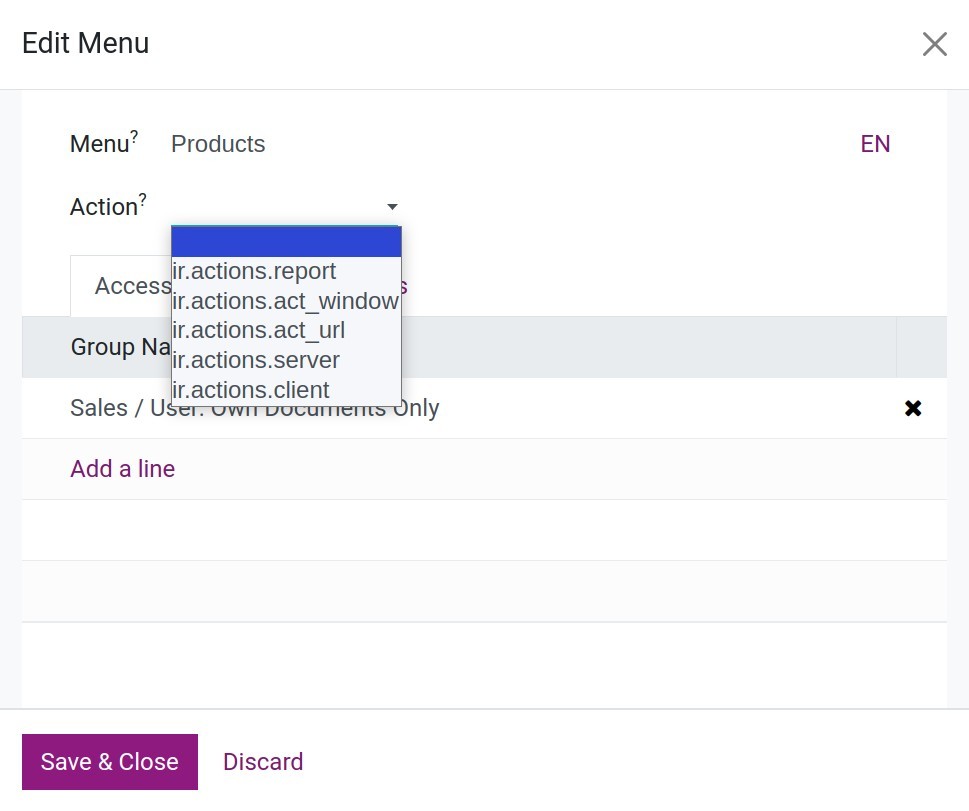969x811 pixels.
Task: Click Add a line link
Action: [122, 469]
